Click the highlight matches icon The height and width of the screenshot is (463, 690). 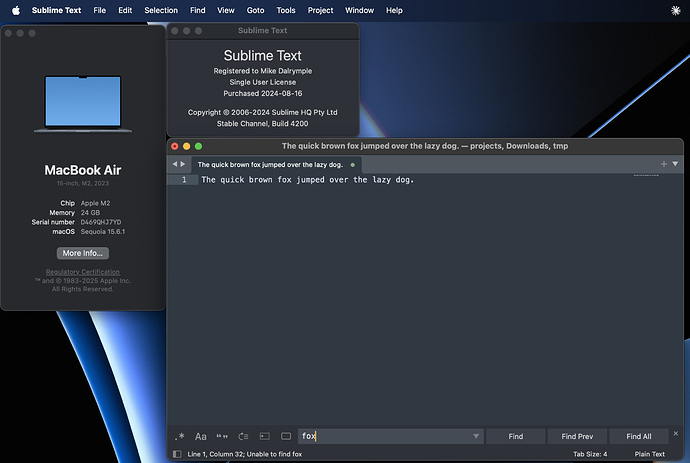pos(286,436)
